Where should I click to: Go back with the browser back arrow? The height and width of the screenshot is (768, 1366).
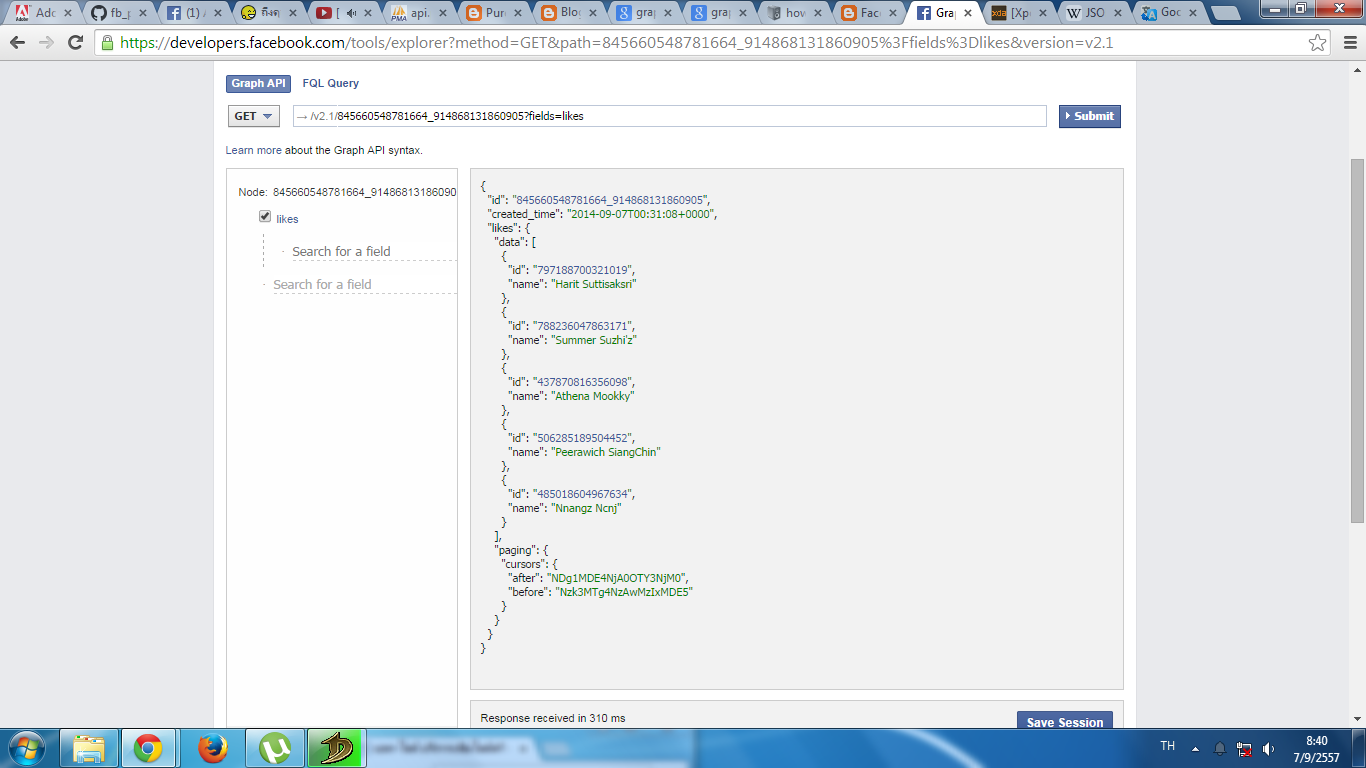point(17,43)
